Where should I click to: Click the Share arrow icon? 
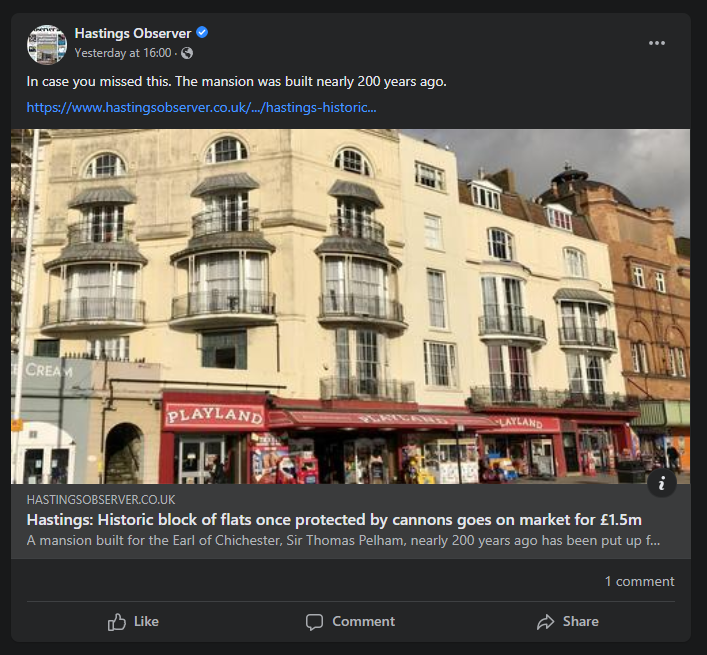coord(545,622)
